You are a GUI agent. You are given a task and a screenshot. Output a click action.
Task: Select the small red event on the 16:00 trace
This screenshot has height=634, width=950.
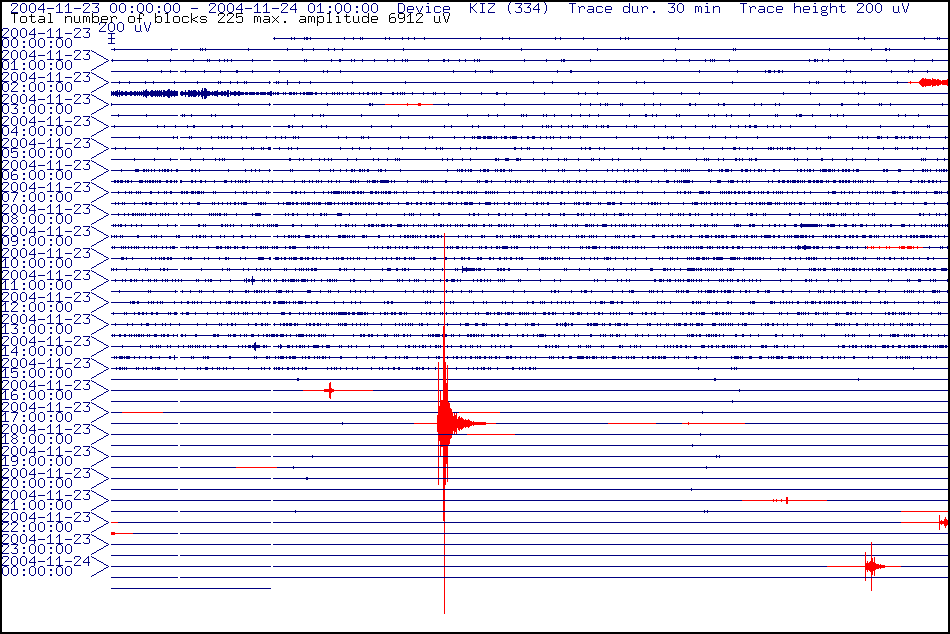coord(330,390)
